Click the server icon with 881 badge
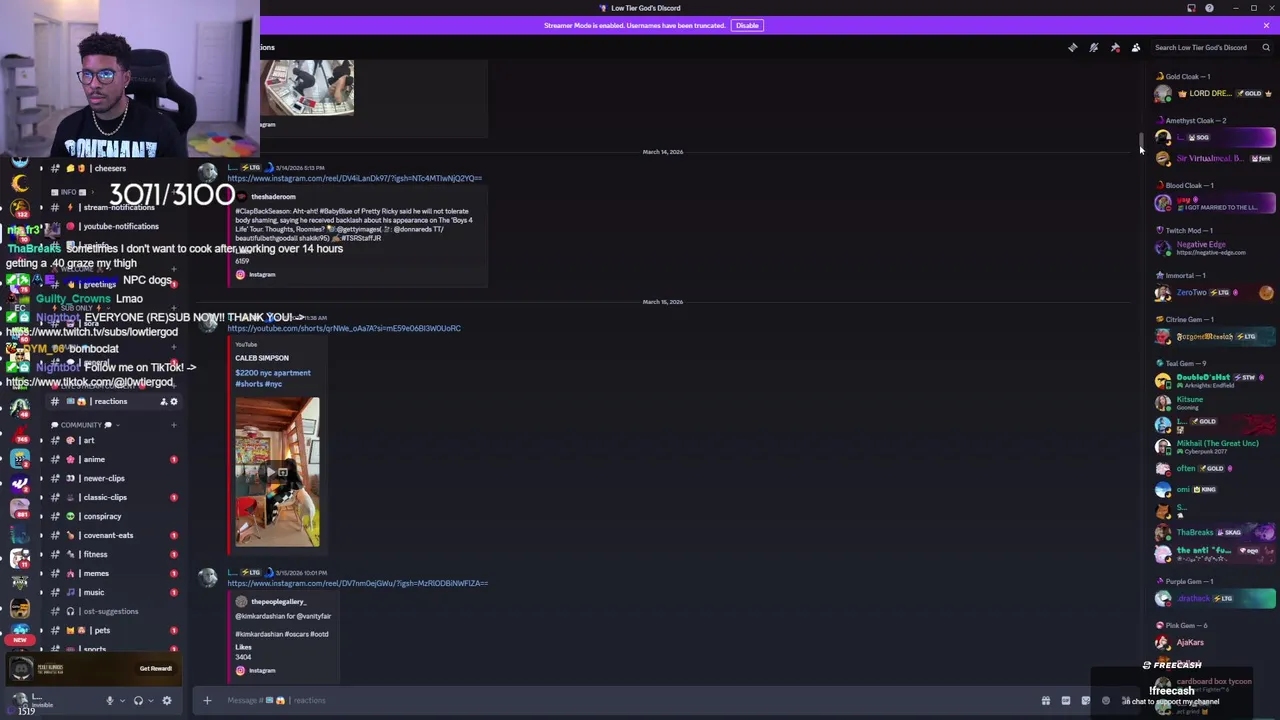This screenshot has width=1280, height=720. [x=20, y=509]
